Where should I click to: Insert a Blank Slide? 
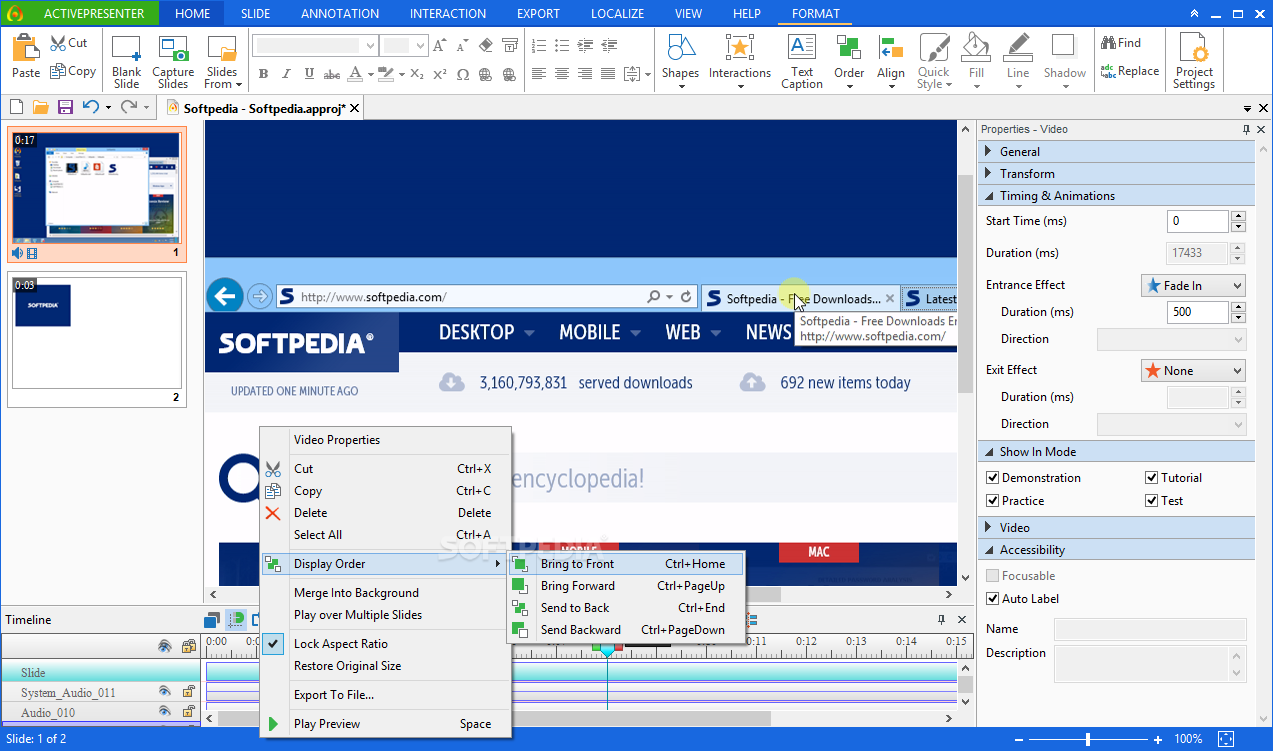pos(127,62)
